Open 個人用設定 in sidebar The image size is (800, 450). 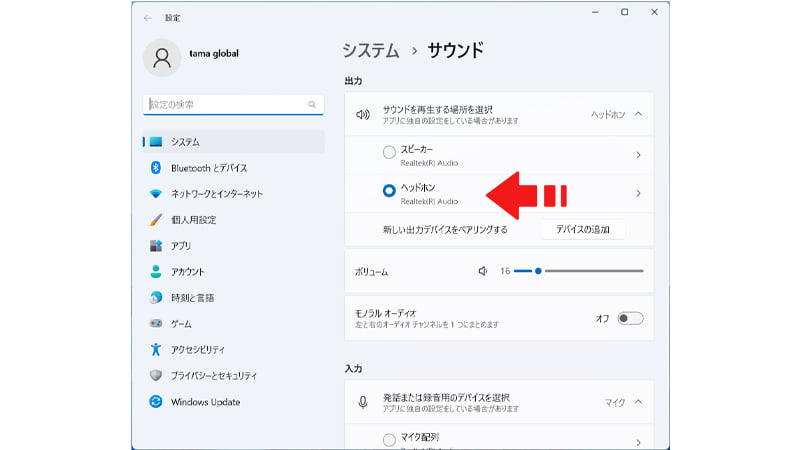point(193,220)
